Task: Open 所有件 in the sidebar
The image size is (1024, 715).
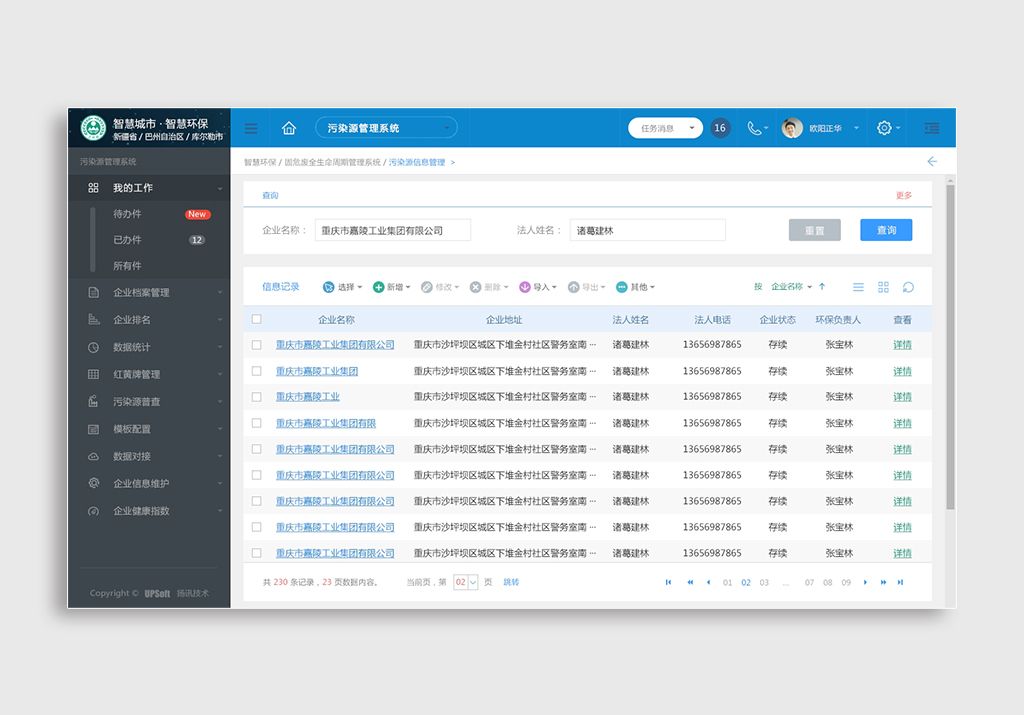Action: click(x=127, y=266)
